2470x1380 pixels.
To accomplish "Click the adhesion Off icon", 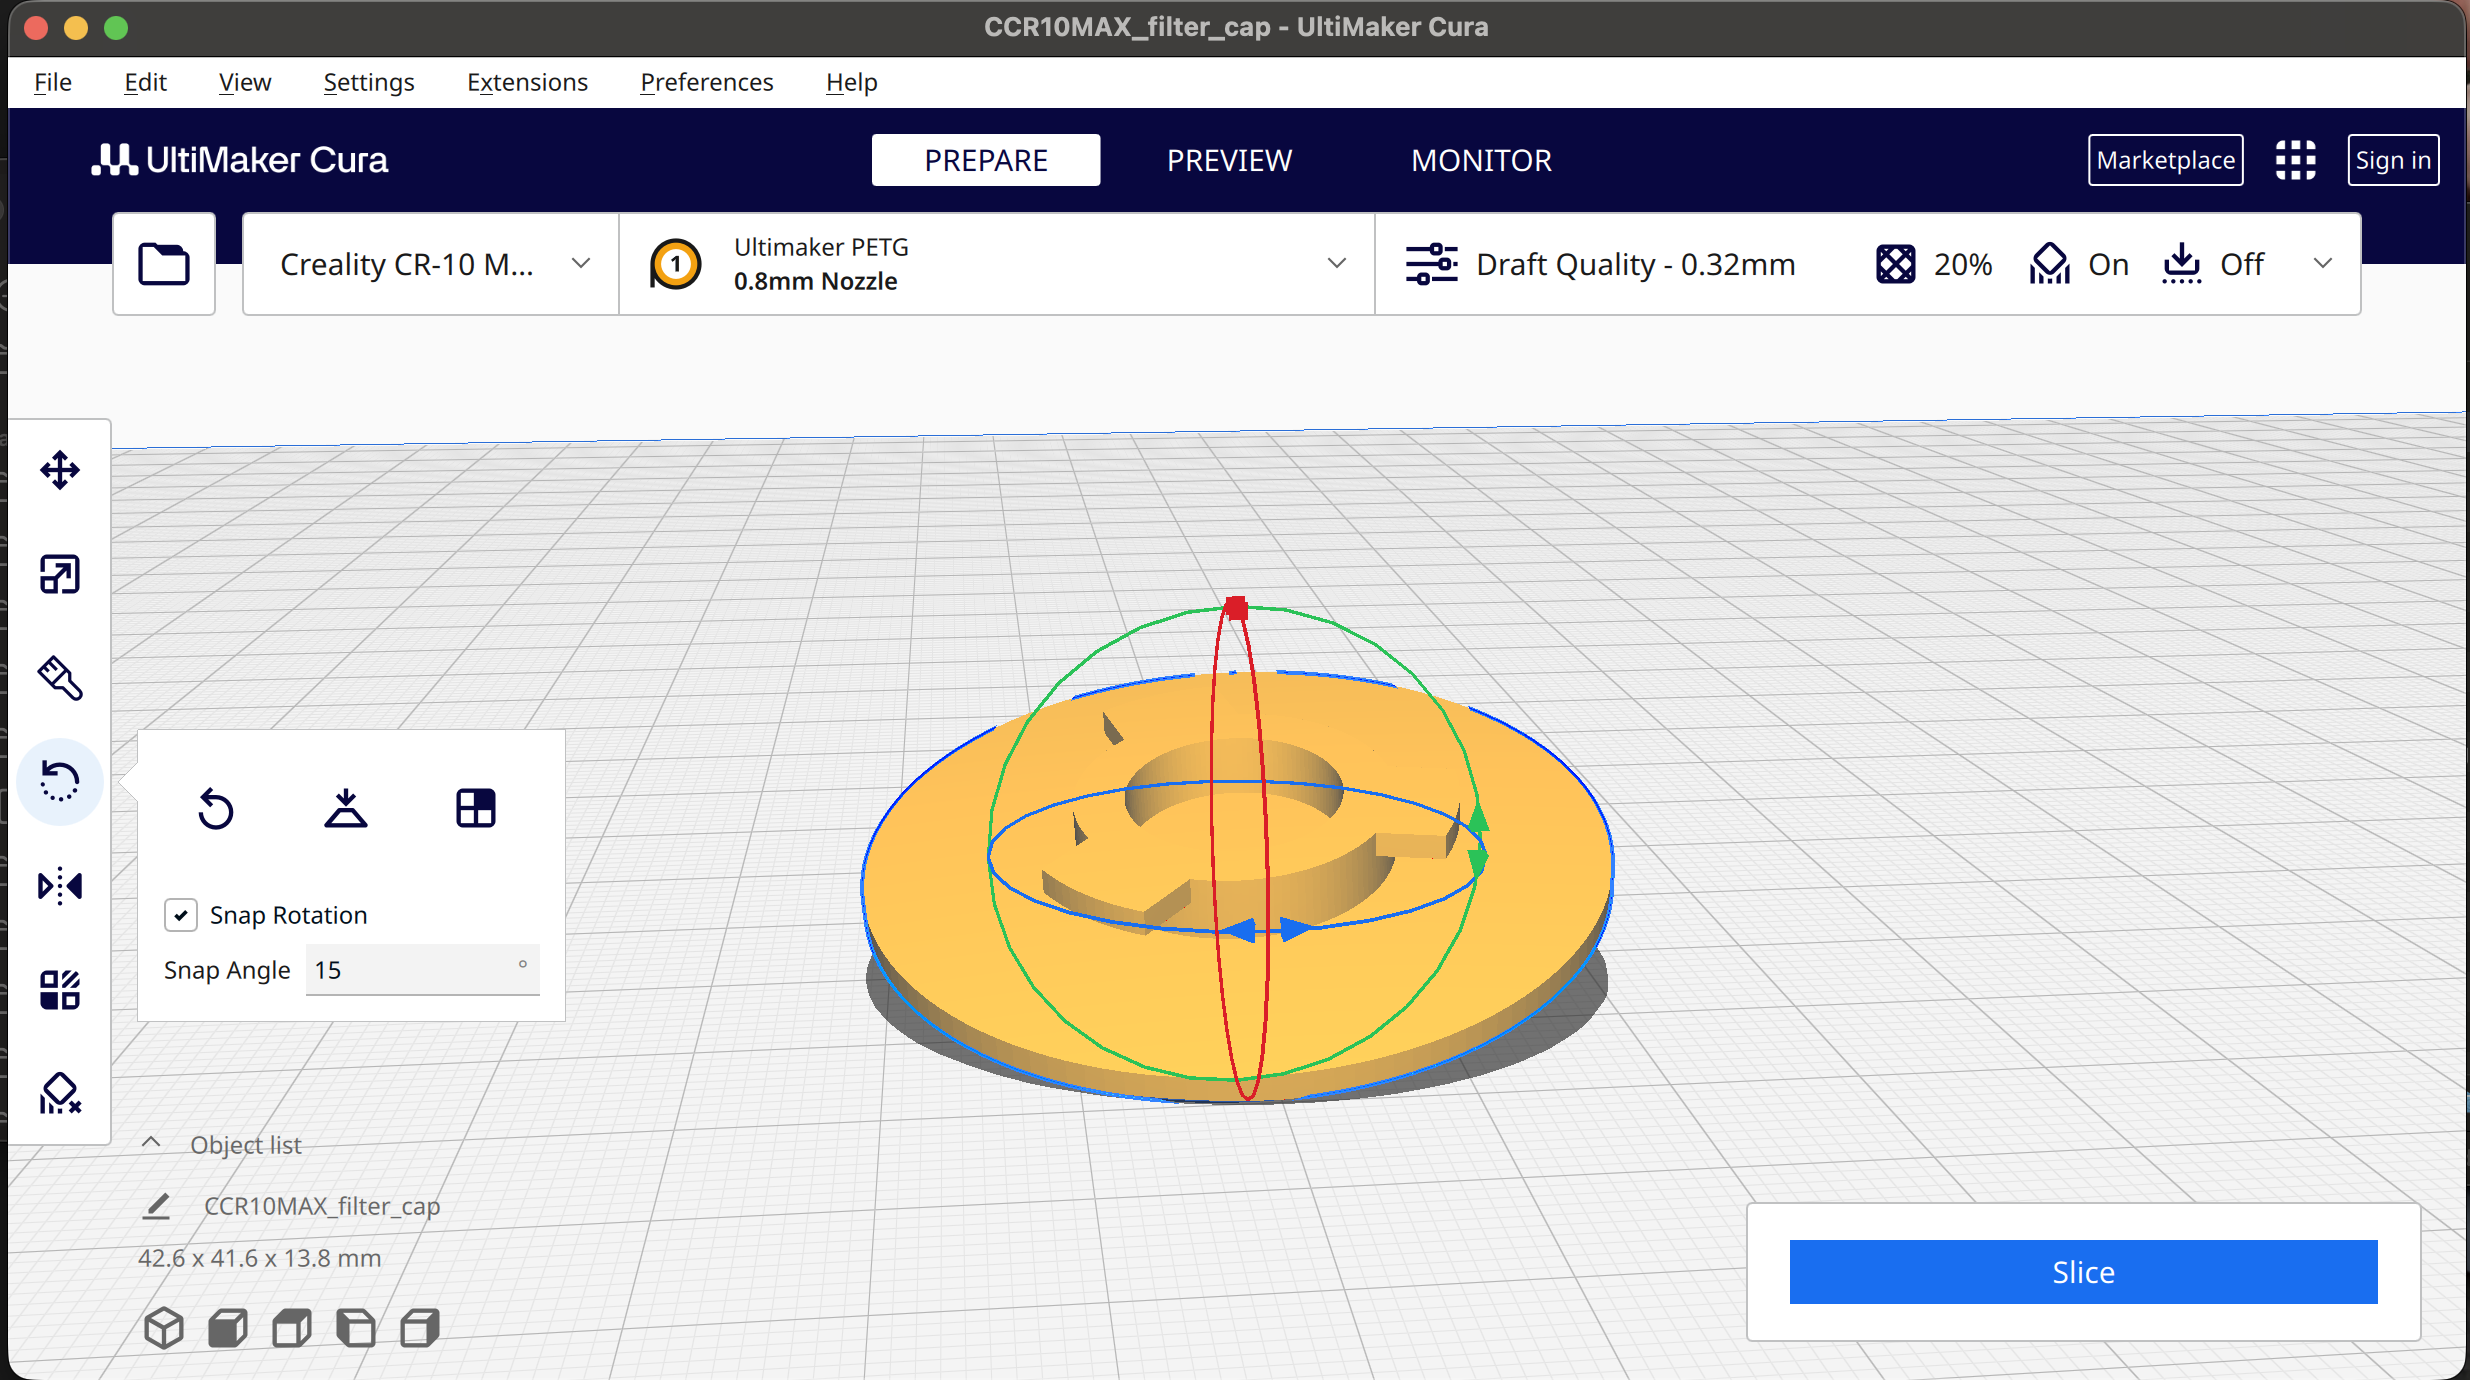I will [x=2182, y=264].
